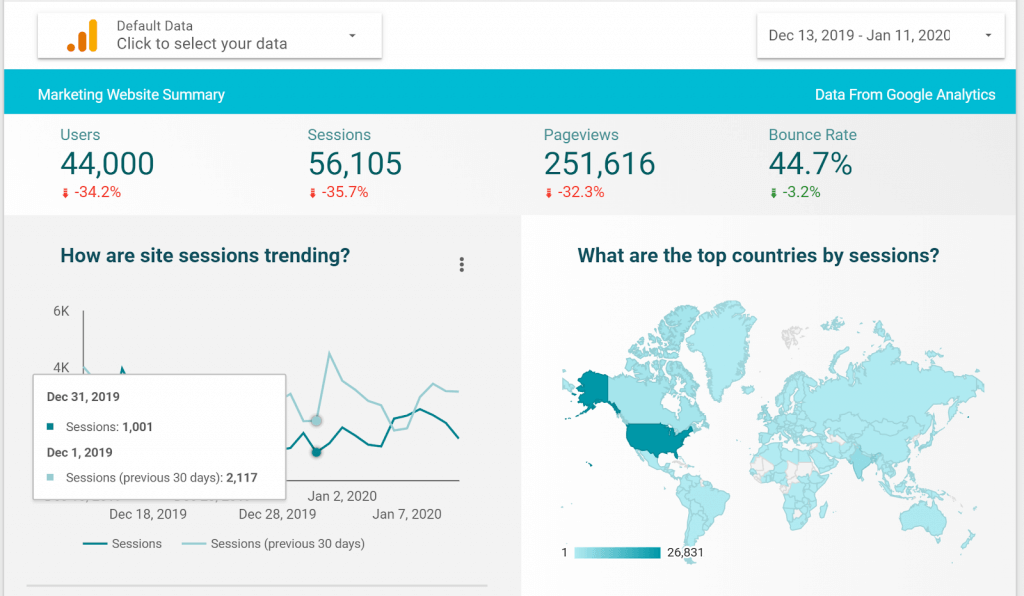Click the Dec 31 data point on the chart

(315, 452)
